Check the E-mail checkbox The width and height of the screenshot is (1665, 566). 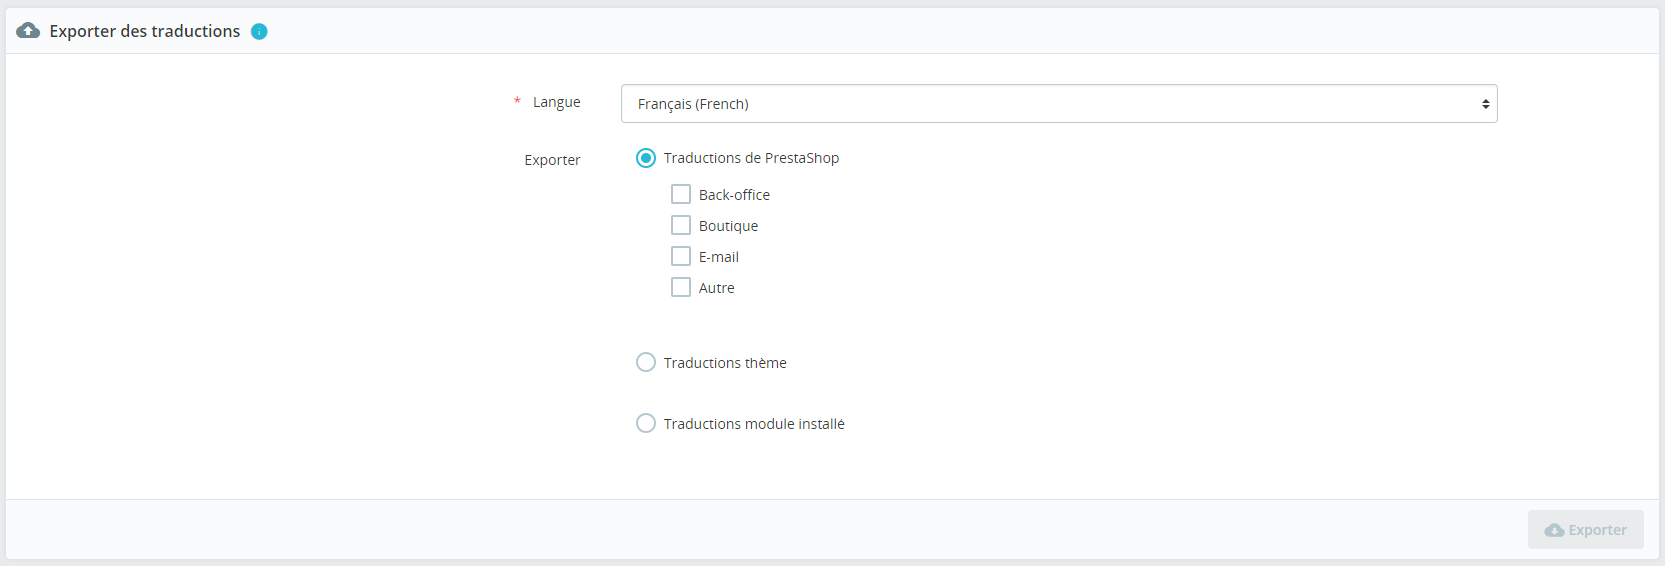[x=681, y=256]
